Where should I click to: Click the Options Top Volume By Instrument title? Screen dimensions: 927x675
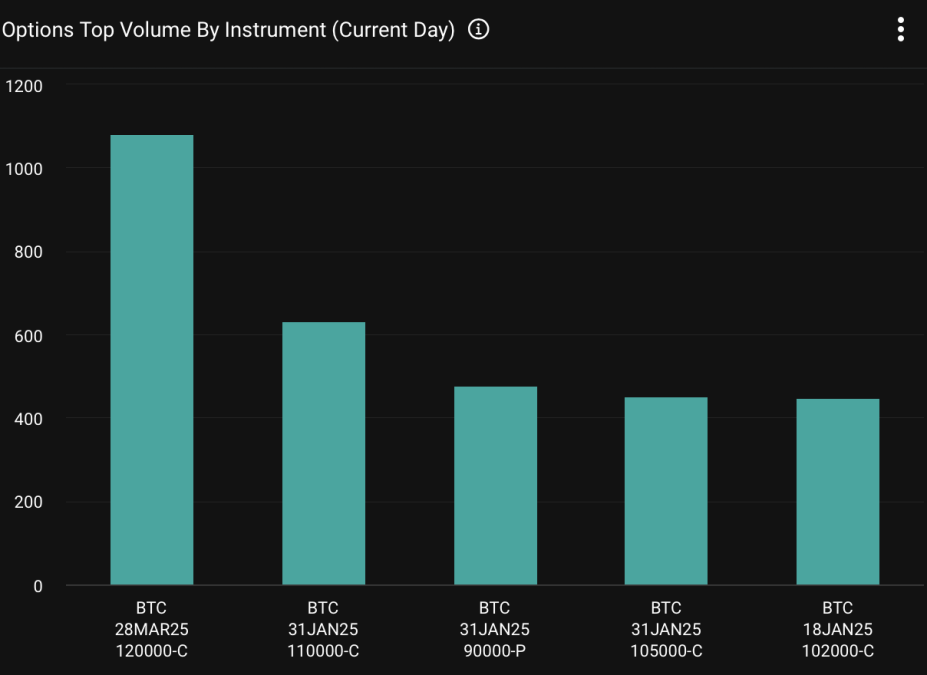228,30
